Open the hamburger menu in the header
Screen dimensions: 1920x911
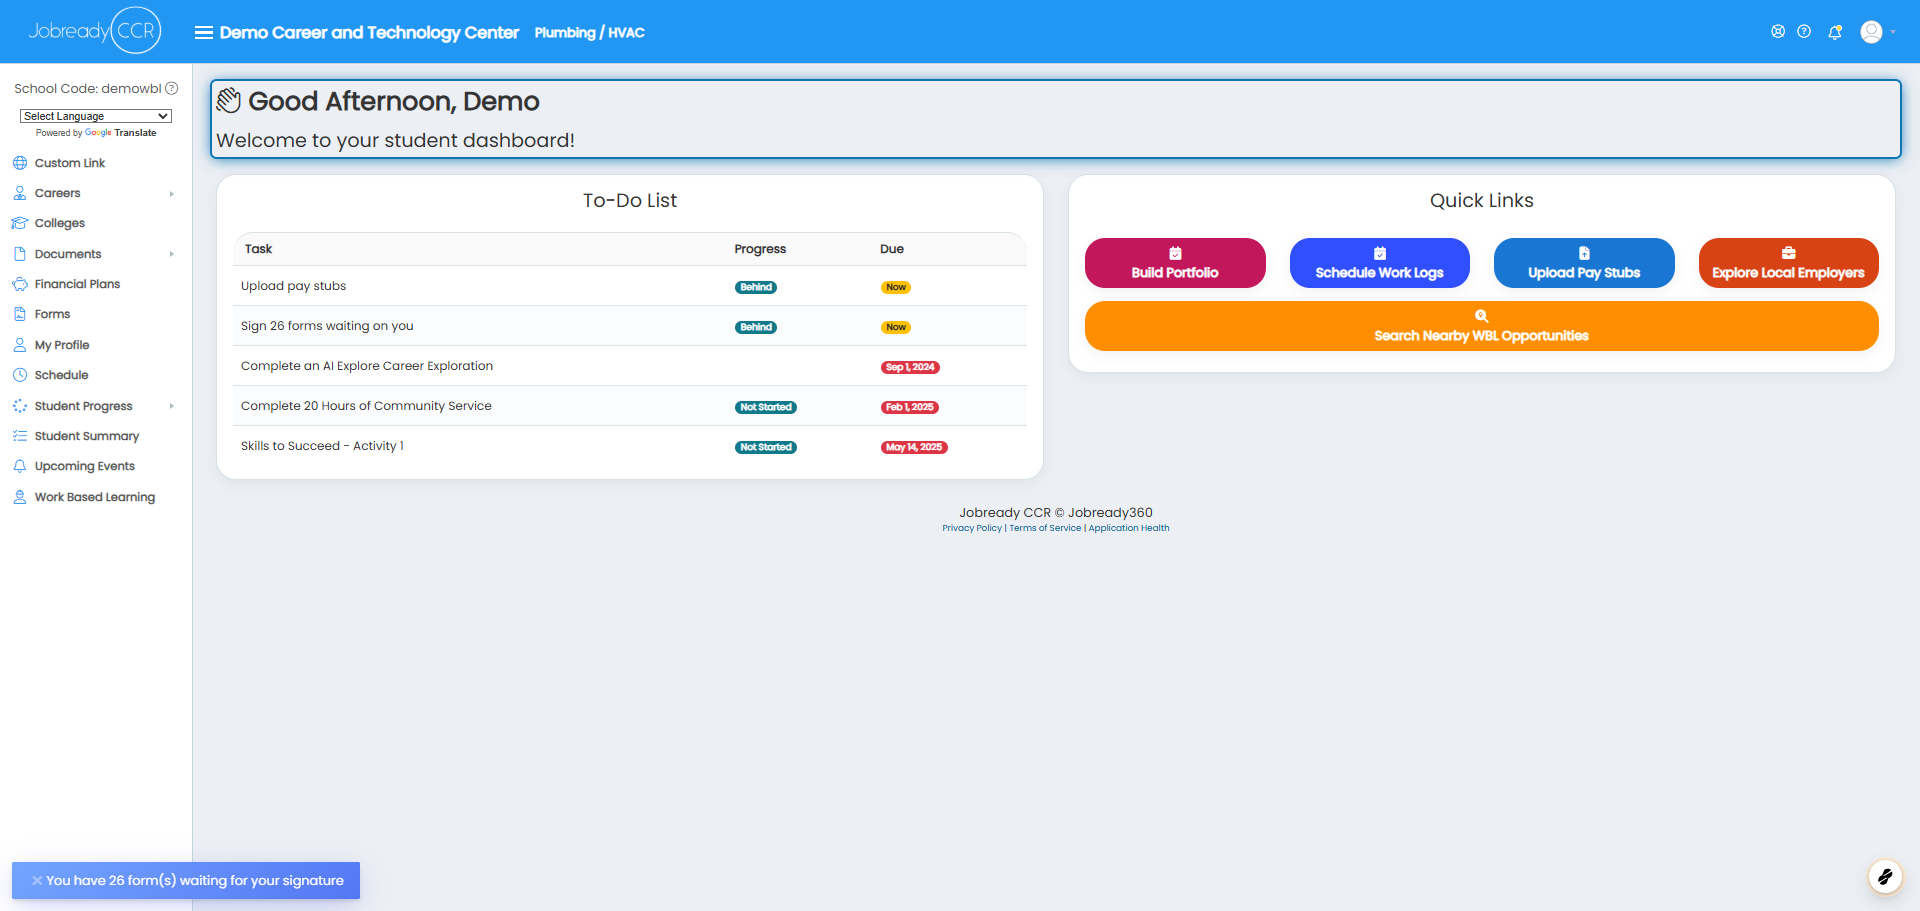point(203,32)
